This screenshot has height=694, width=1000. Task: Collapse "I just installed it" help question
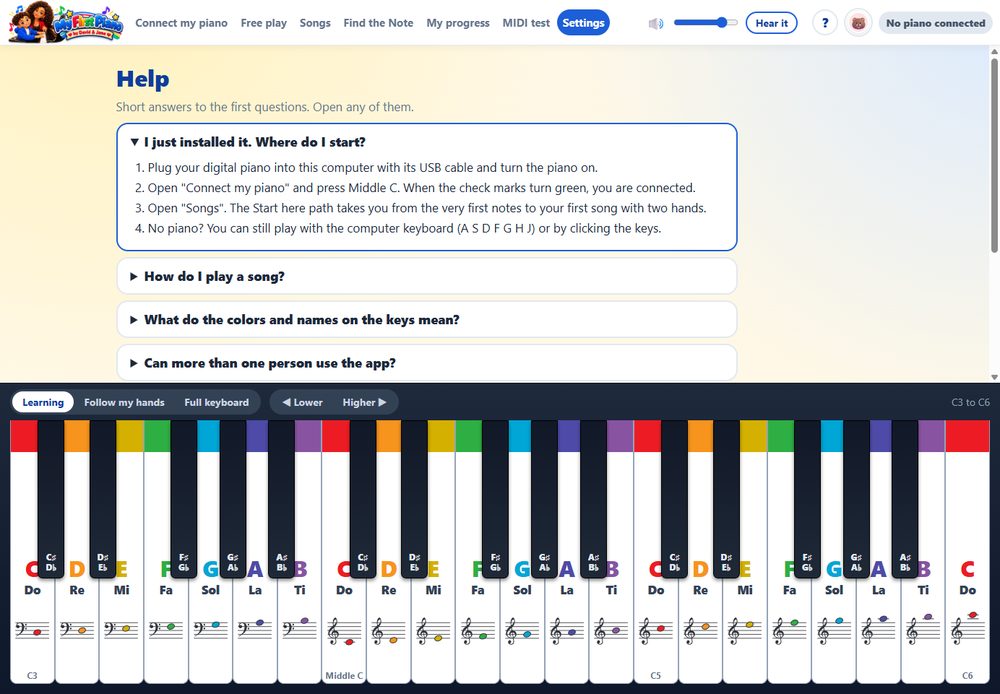tap(427, 142)
